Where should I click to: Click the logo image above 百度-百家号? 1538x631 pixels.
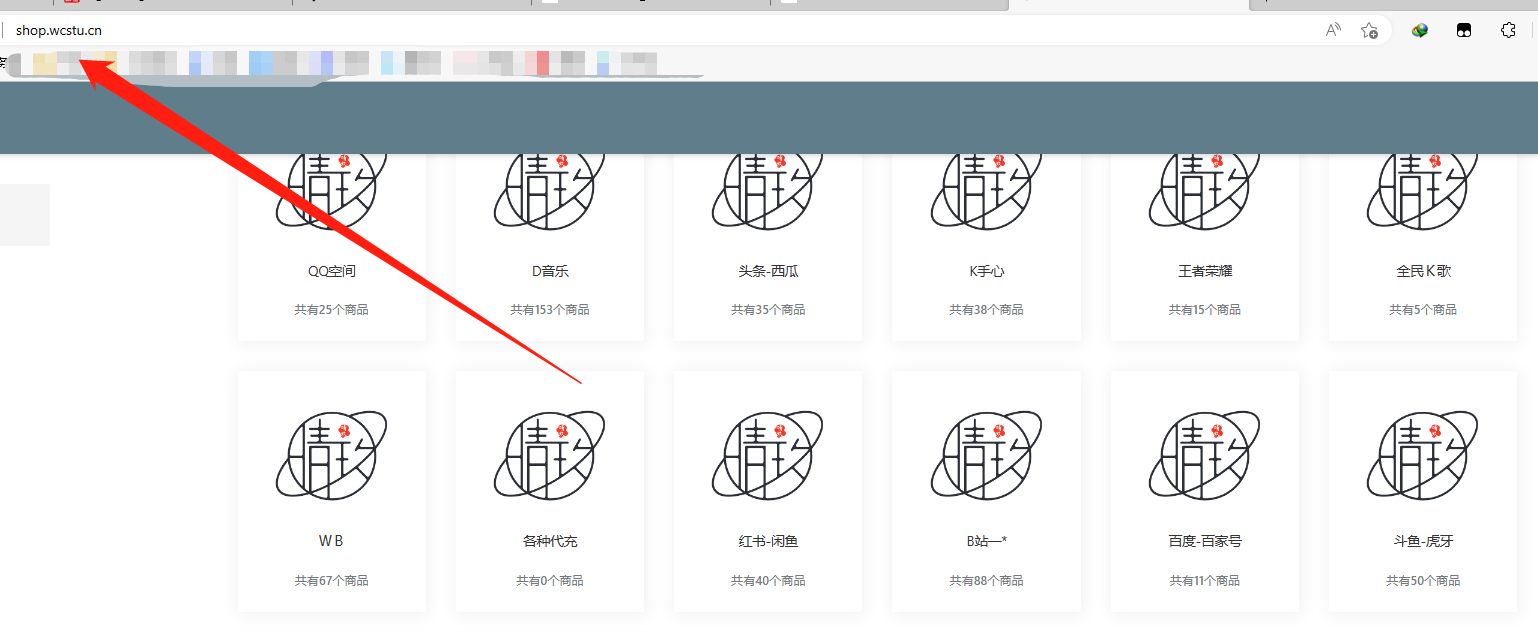point(1205,455)
